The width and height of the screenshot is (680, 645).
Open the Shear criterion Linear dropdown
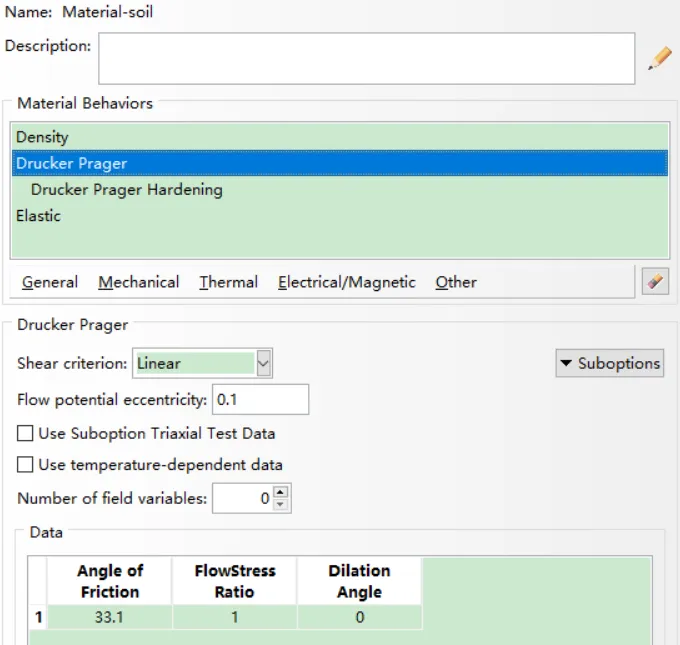(203, 363)
